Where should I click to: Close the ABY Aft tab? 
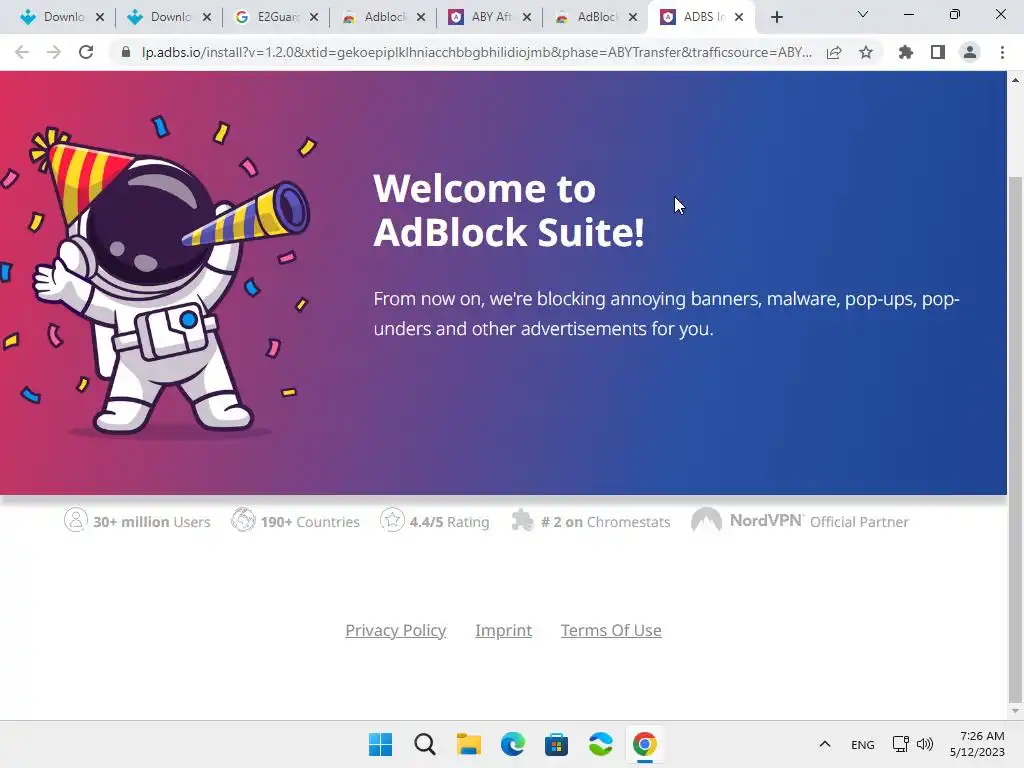527,17
